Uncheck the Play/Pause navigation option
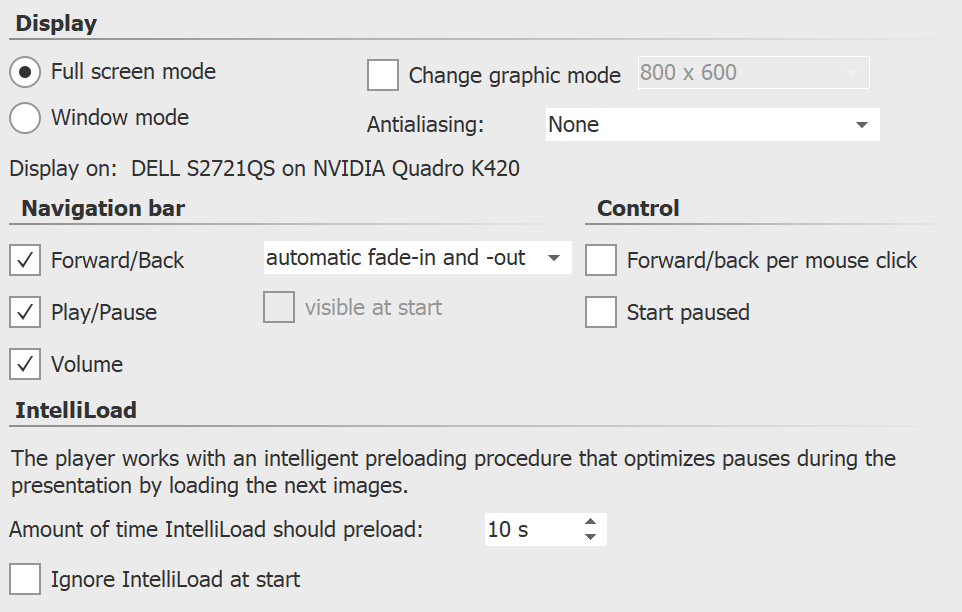Viewport: 962px width, 612px height. point(25,312)
